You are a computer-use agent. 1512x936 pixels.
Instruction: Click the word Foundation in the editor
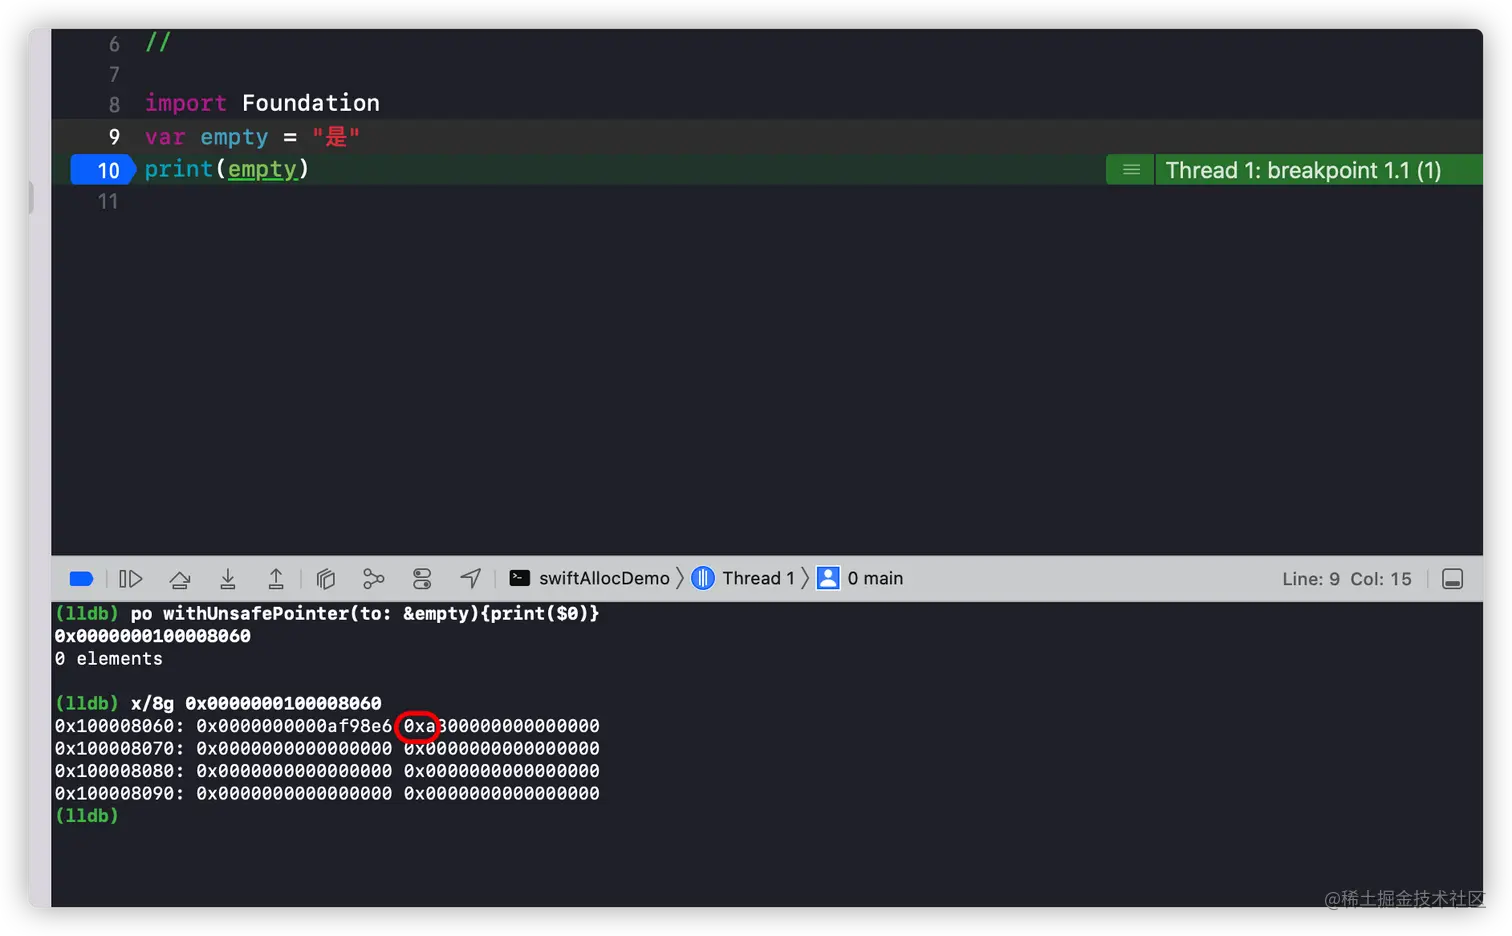pyautogui.click(x=311, y=103)
